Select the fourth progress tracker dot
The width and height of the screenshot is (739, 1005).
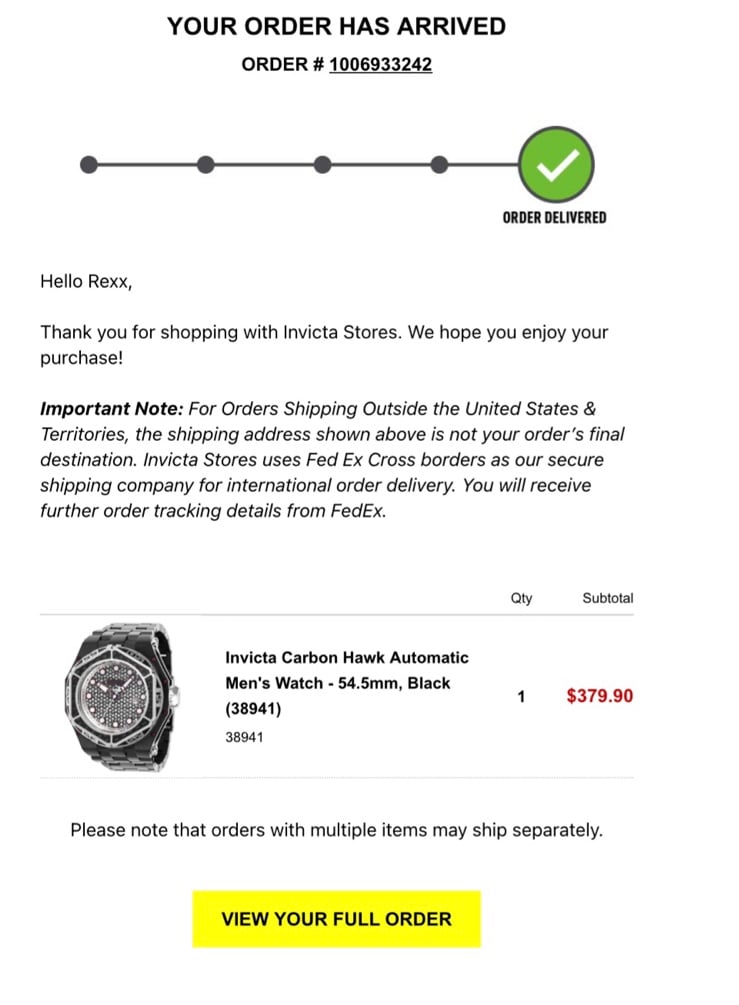[439, 165]
